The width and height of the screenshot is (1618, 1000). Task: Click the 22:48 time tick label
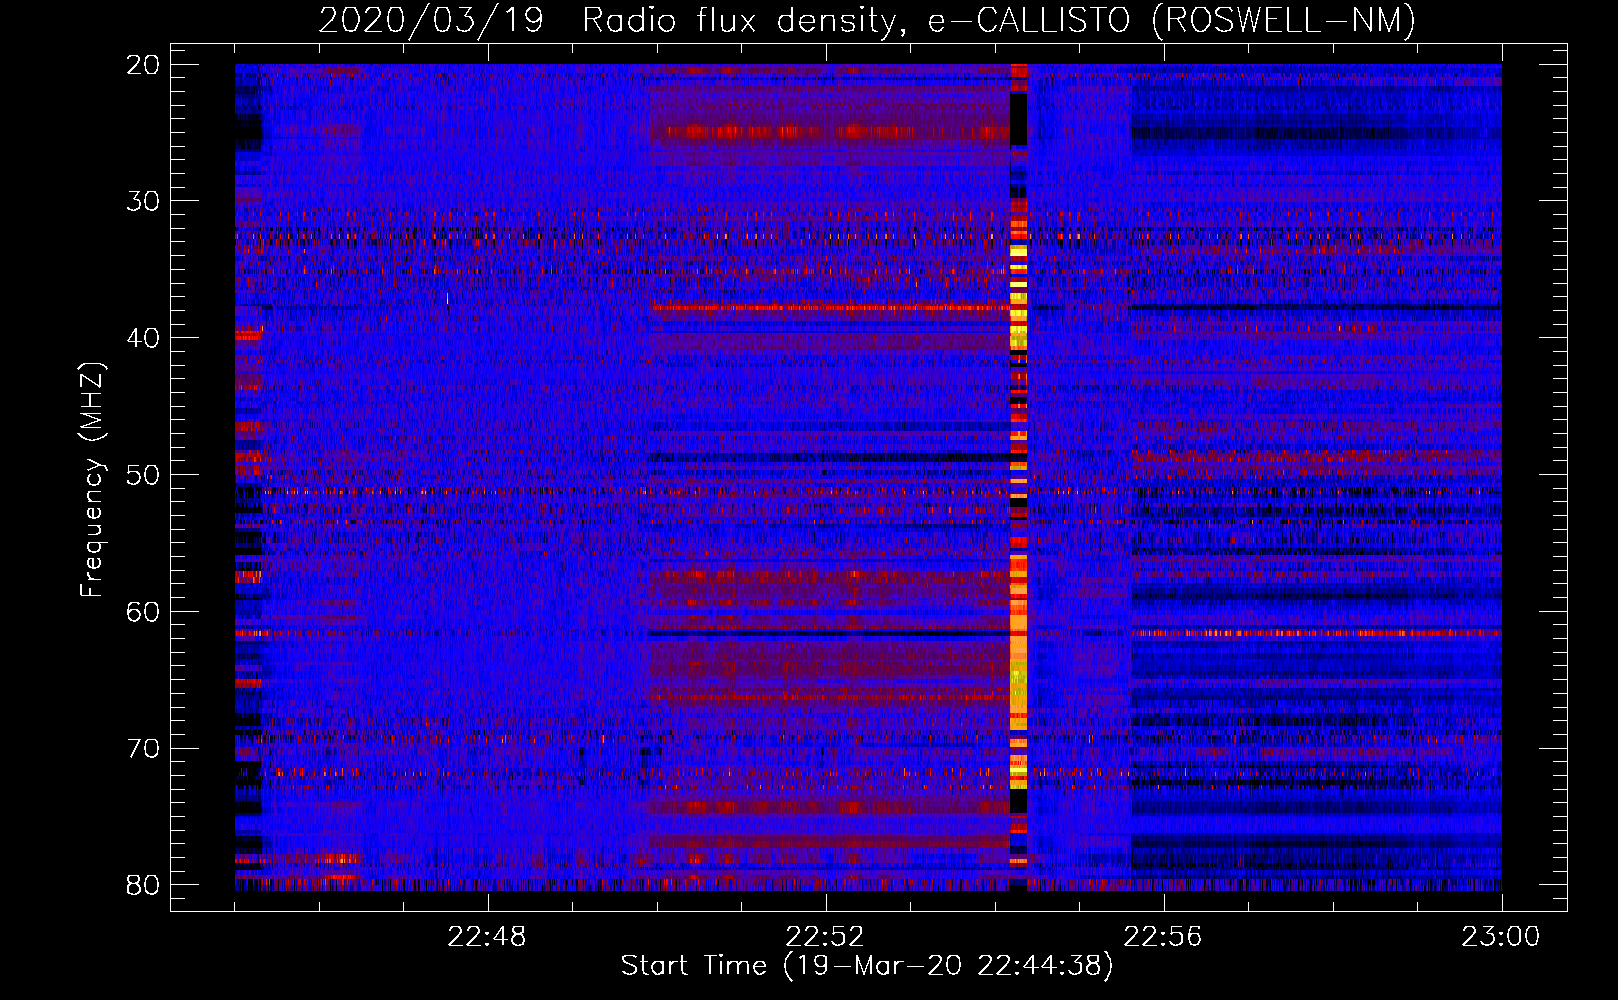tap(487, 937)
